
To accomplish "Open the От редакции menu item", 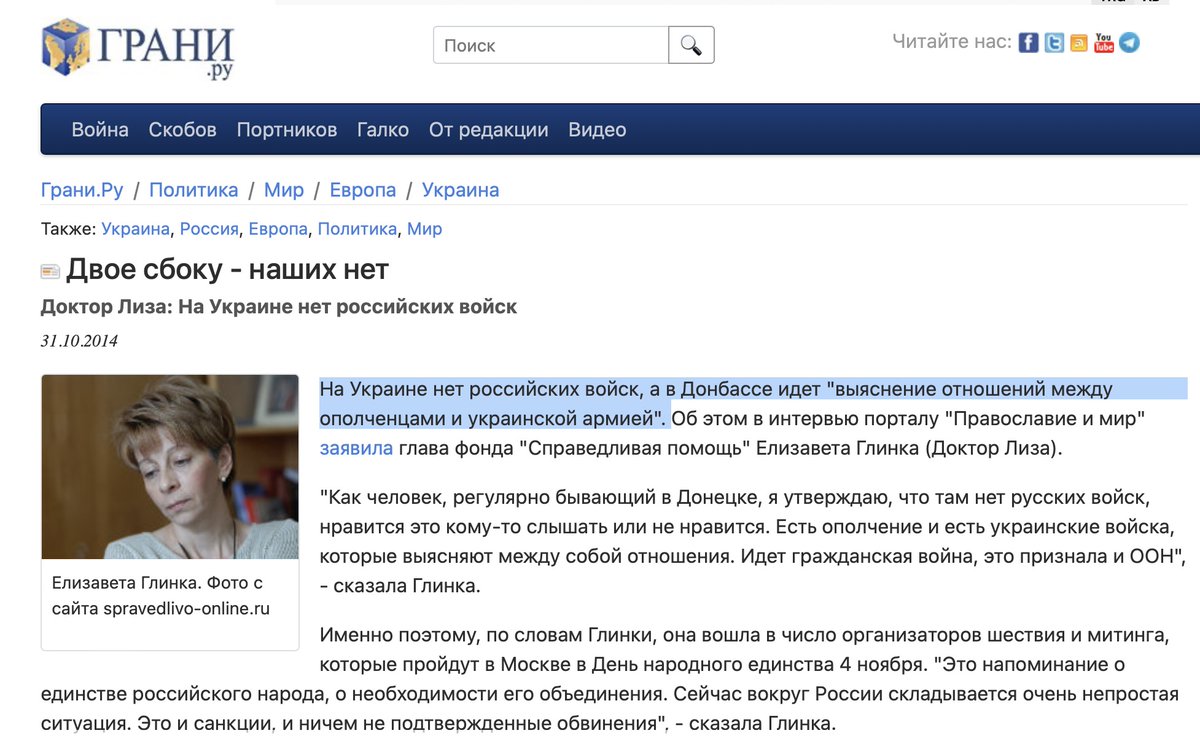I will tap(488, 130).
